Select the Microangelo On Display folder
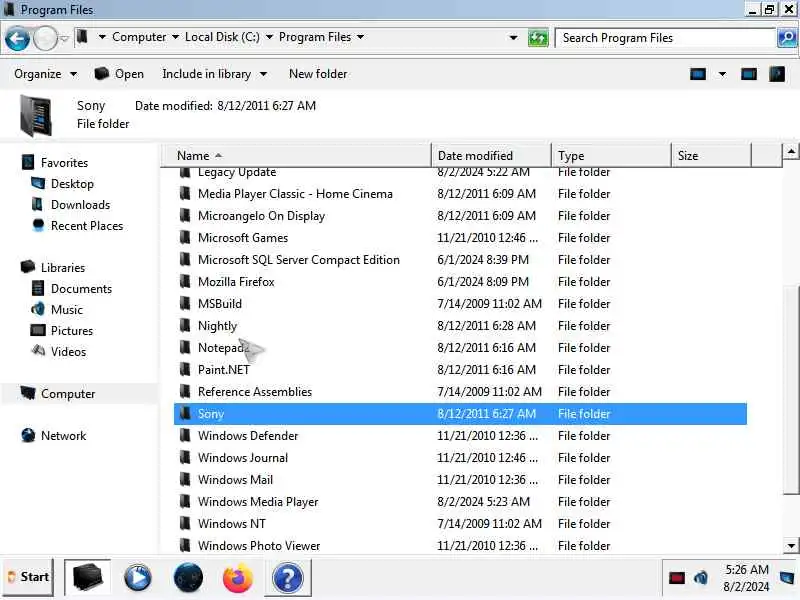The width and height of the screenshot is (800, 600). 261,216
